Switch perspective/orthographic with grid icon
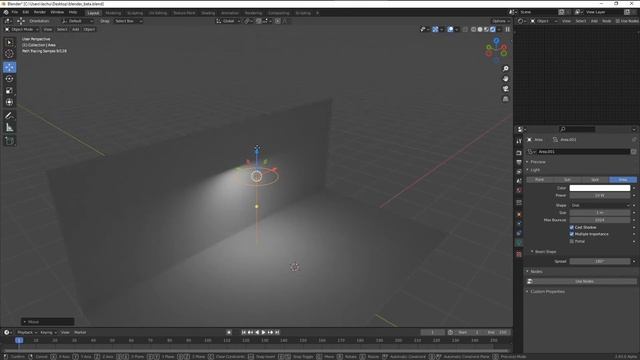 coord(506,99)
